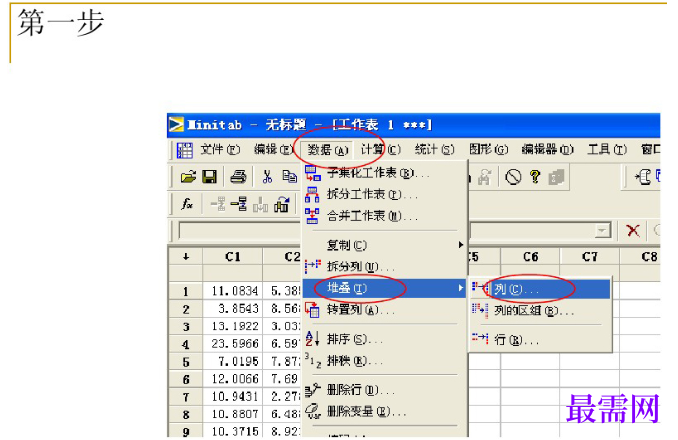This screenshot has height=440, width=678.
Task: Click cell value 11.0834 in column C1
Action: pyautogui.click(x=235, y=291)
